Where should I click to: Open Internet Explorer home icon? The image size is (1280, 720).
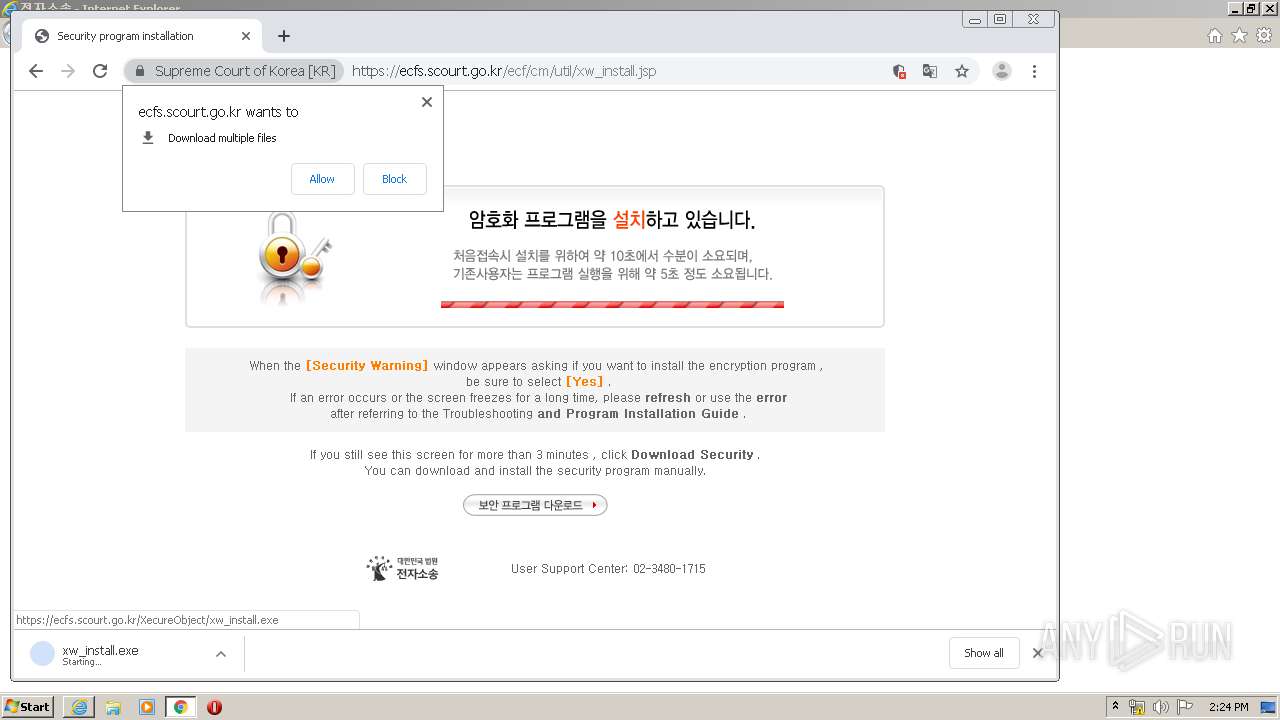point(1214,35)
